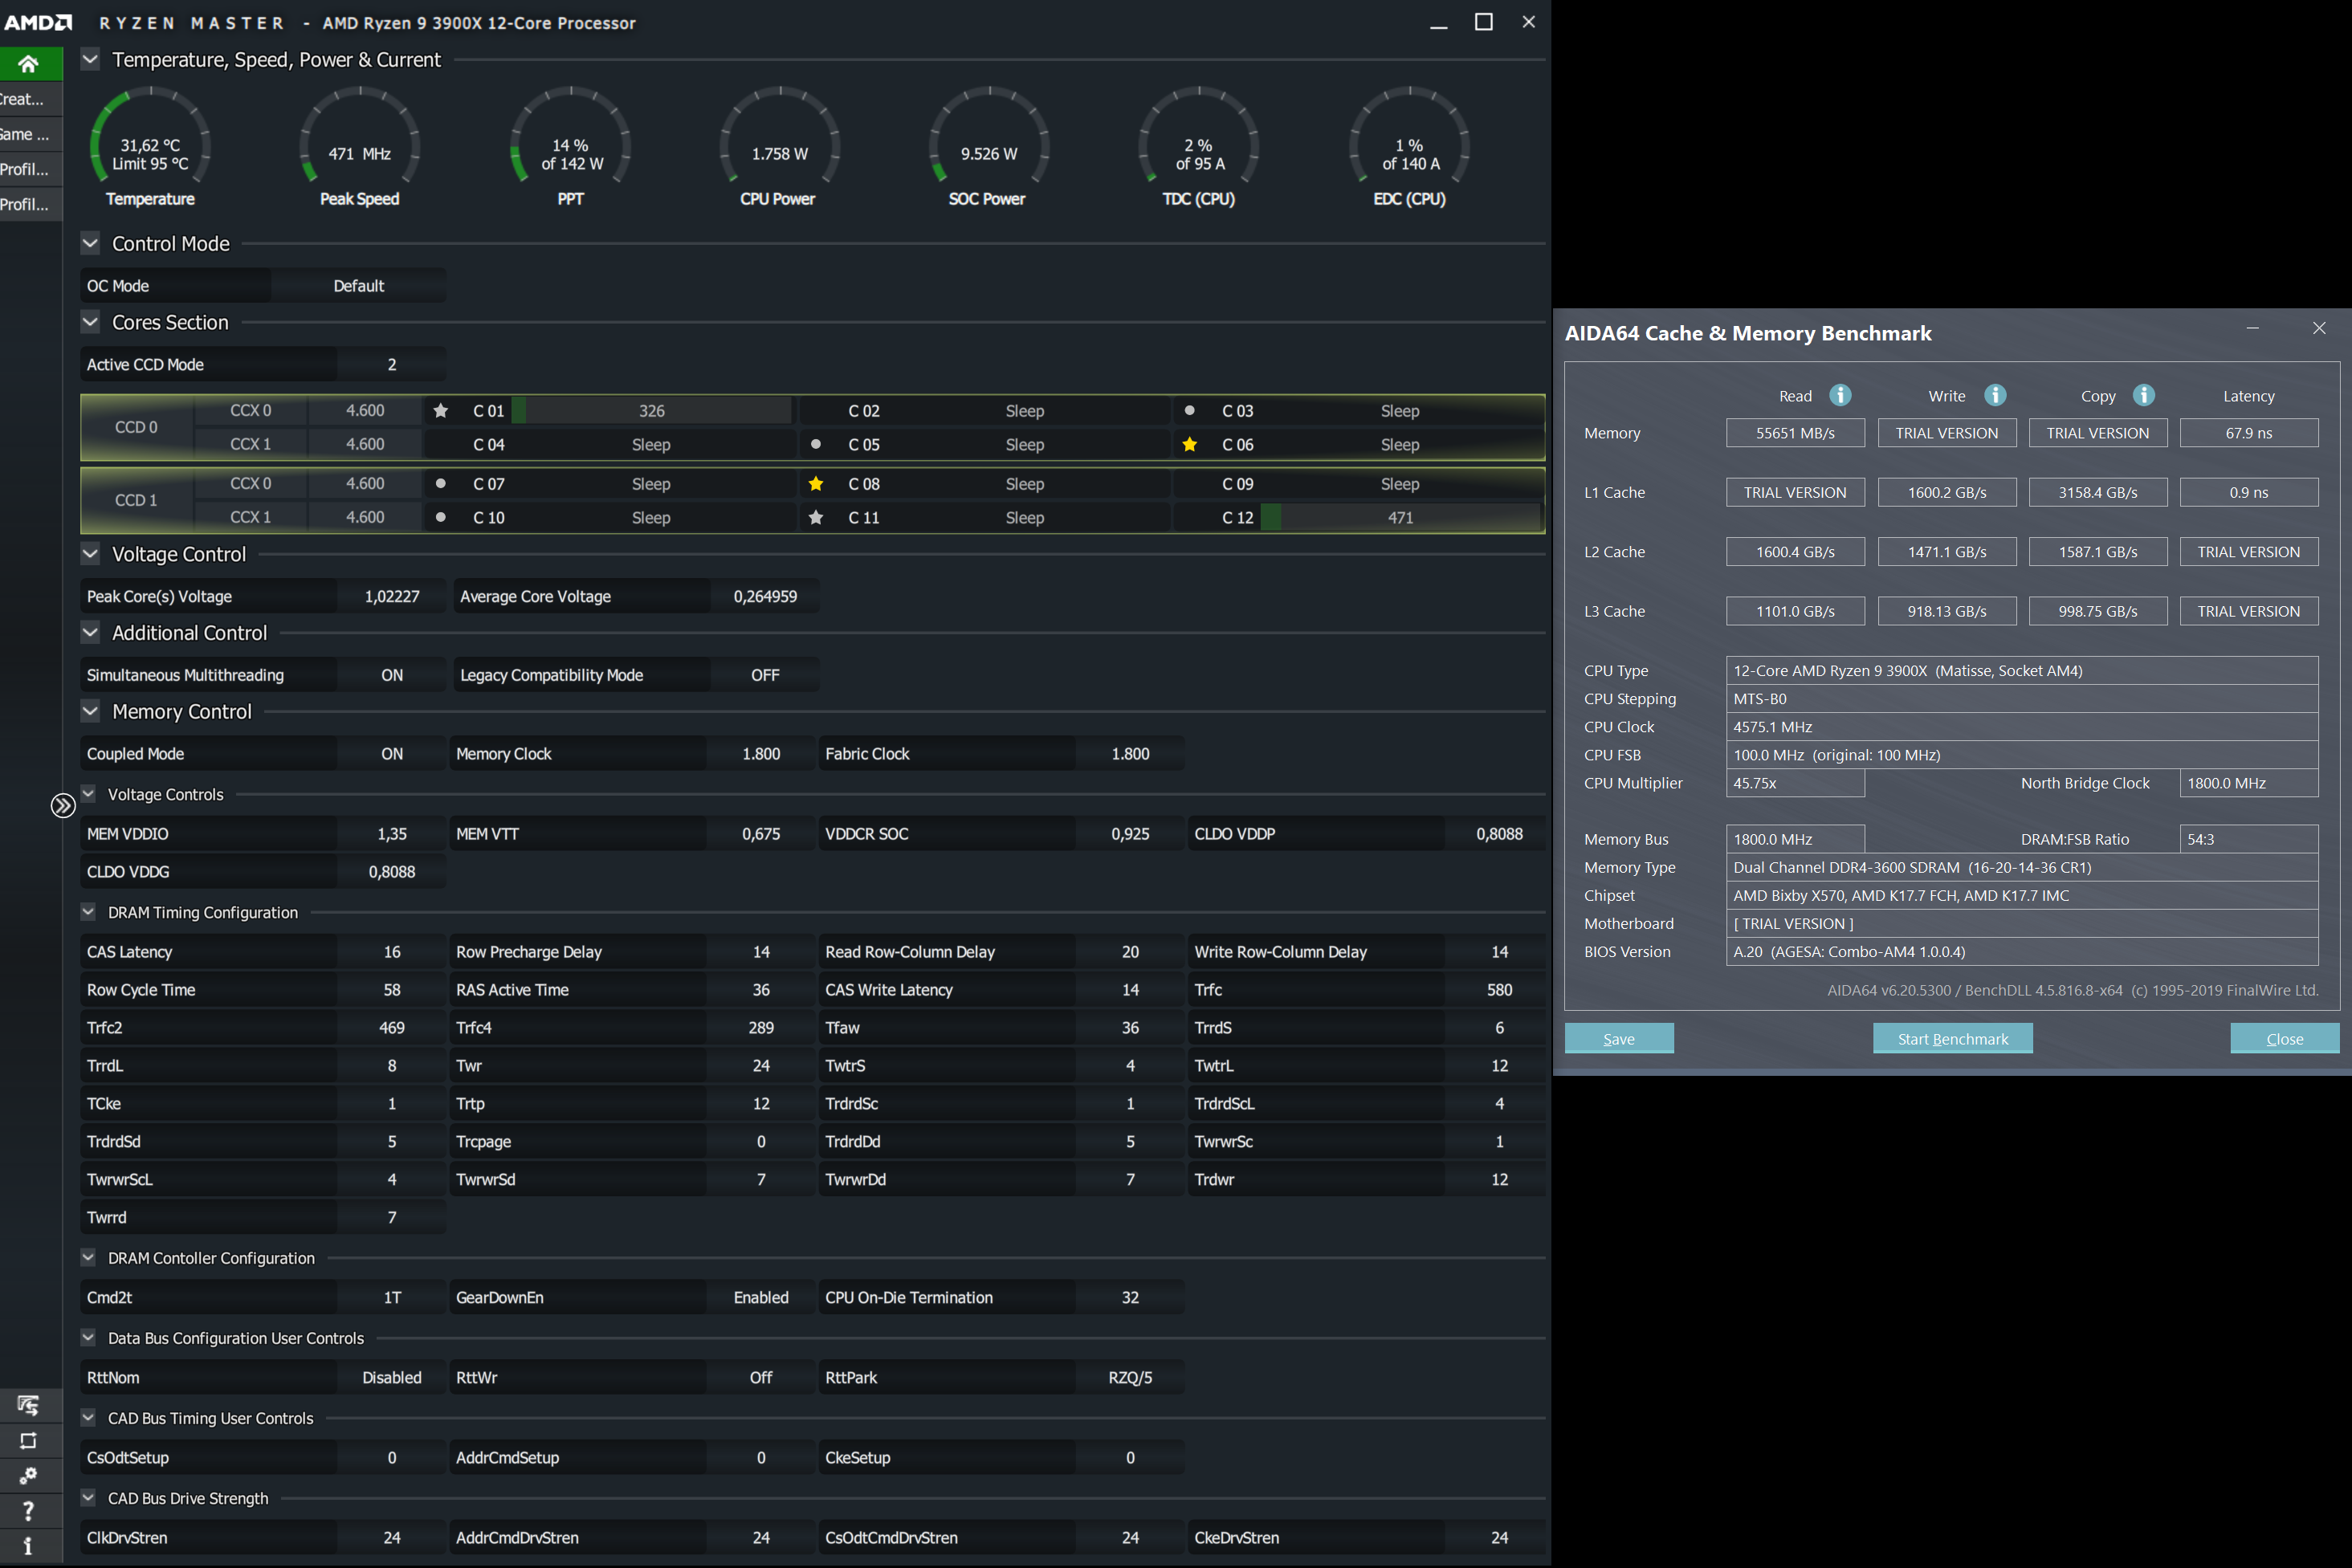
Task: Collapse the Voltage Control section
Action: click(x=90, y=553)
